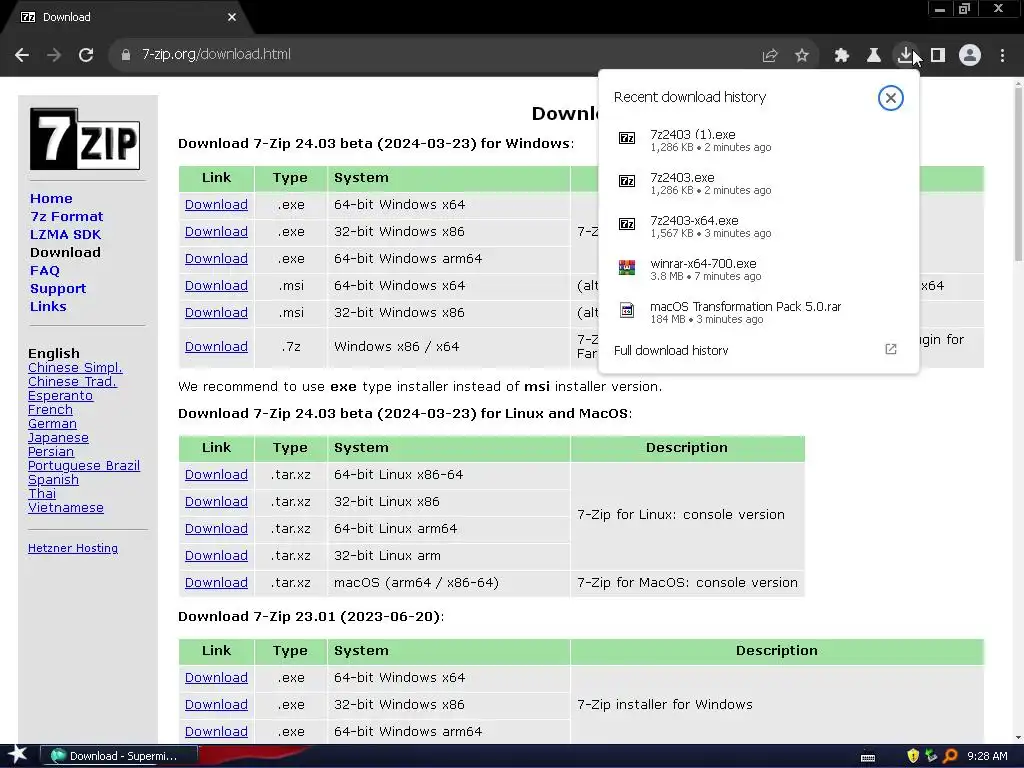The image size is (1024, 768).
Task: Open the Home sidebar link
Action: point(51,199)
